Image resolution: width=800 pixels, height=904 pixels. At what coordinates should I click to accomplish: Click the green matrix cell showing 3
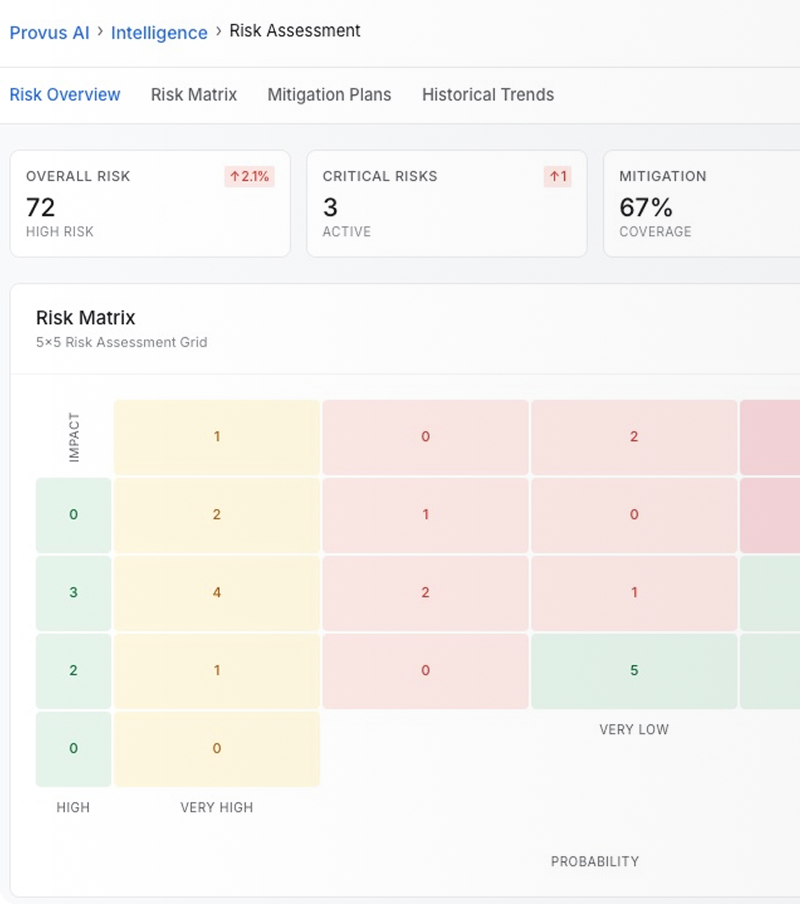(x=73, y=593)
